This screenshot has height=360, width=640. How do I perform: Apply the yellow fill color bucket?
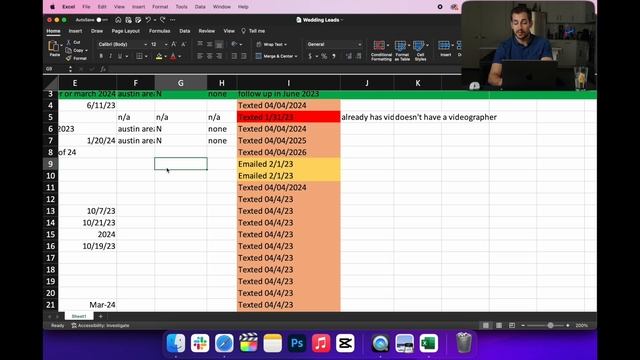pos(159,56)
